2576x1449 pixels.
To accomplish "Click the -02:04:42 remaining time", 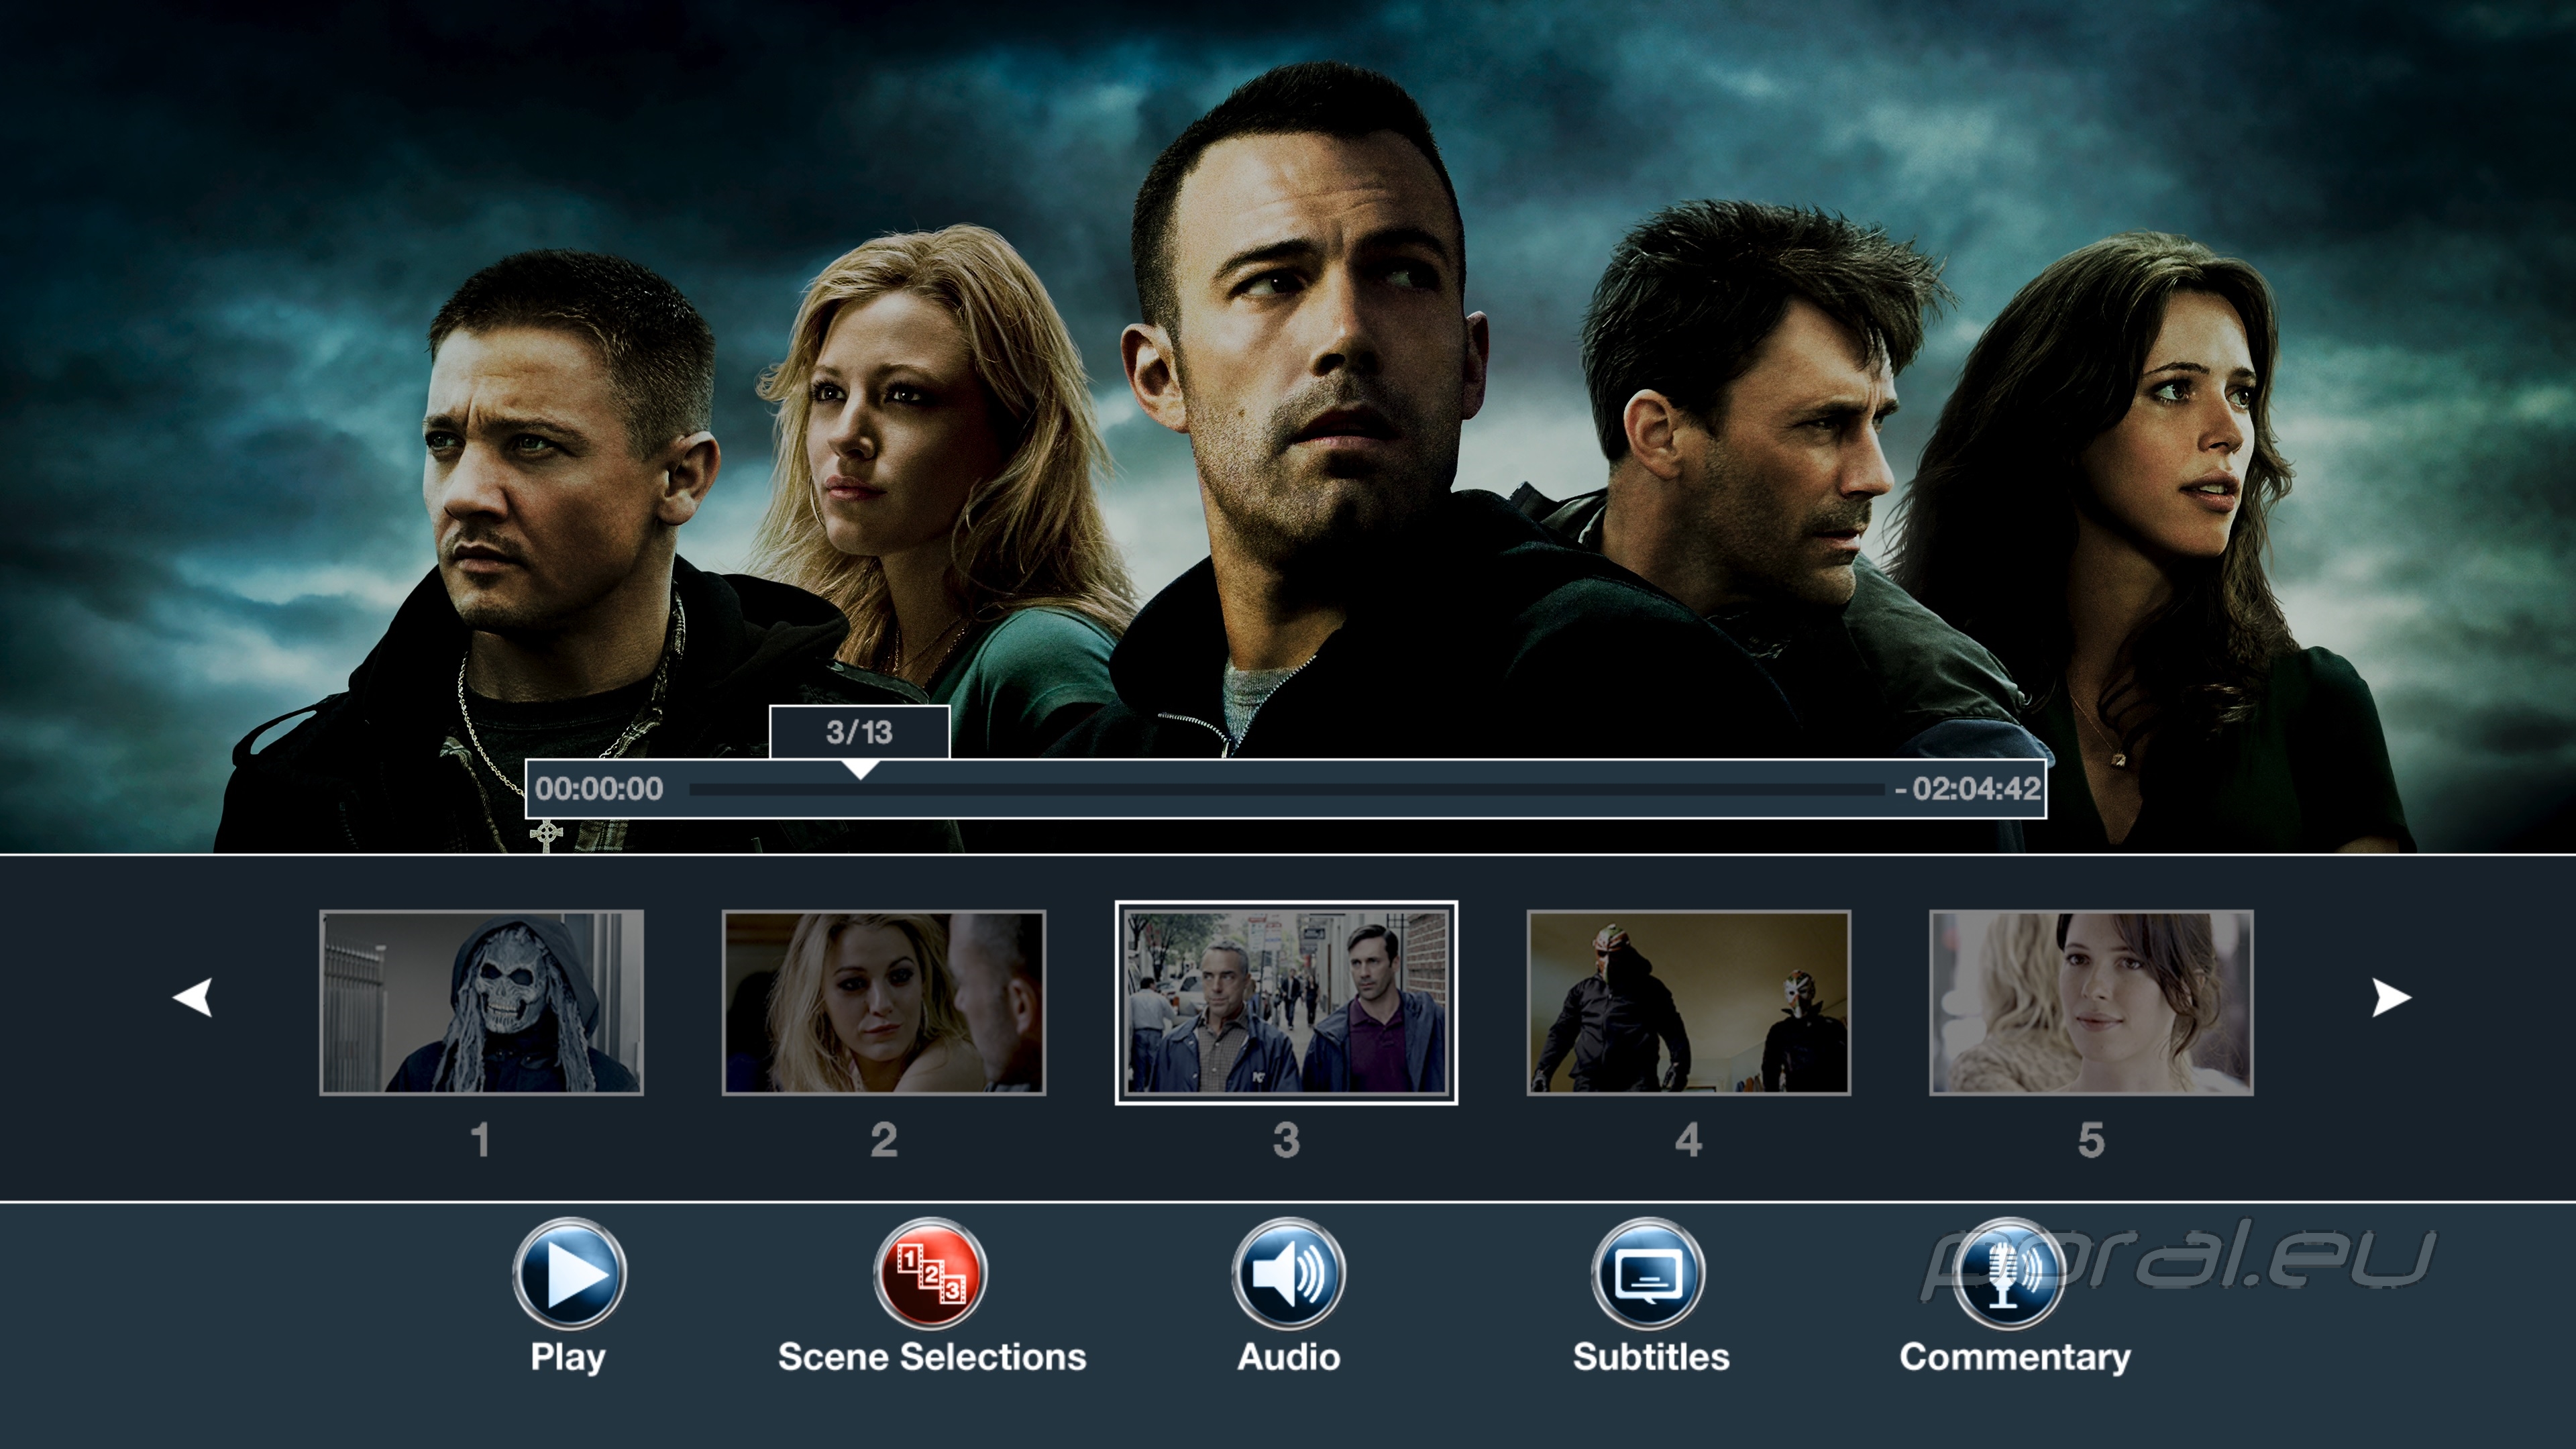I will (1968, 789).
